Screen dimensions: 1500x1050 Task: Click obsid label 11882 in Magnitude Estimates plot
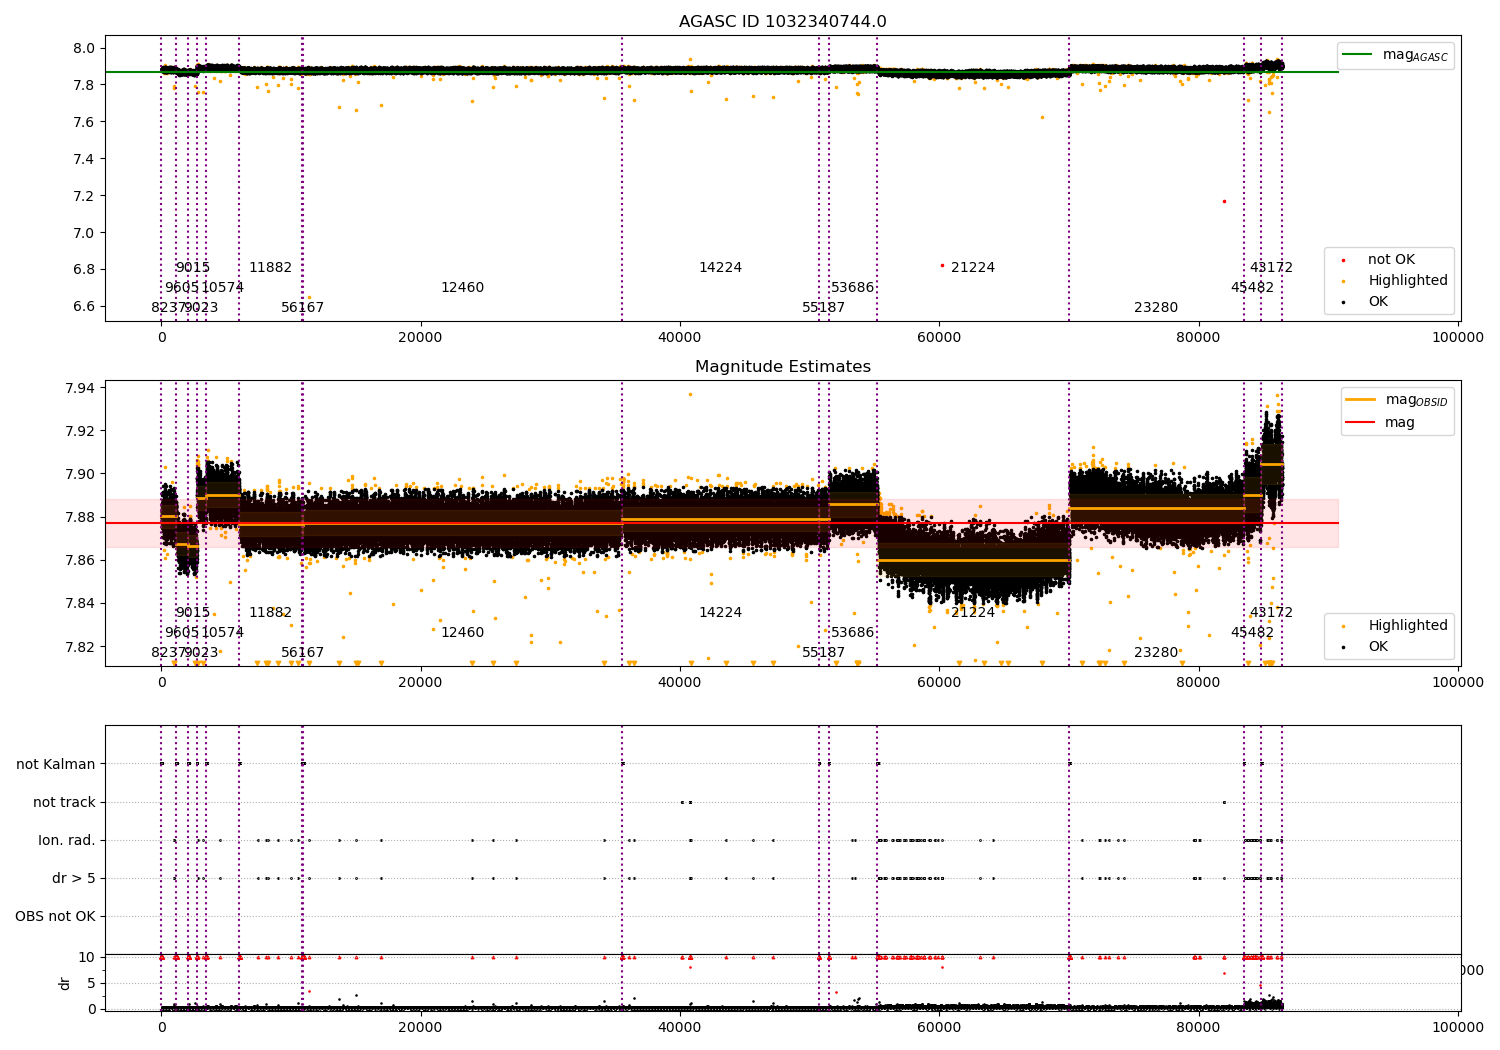(271, 613)
